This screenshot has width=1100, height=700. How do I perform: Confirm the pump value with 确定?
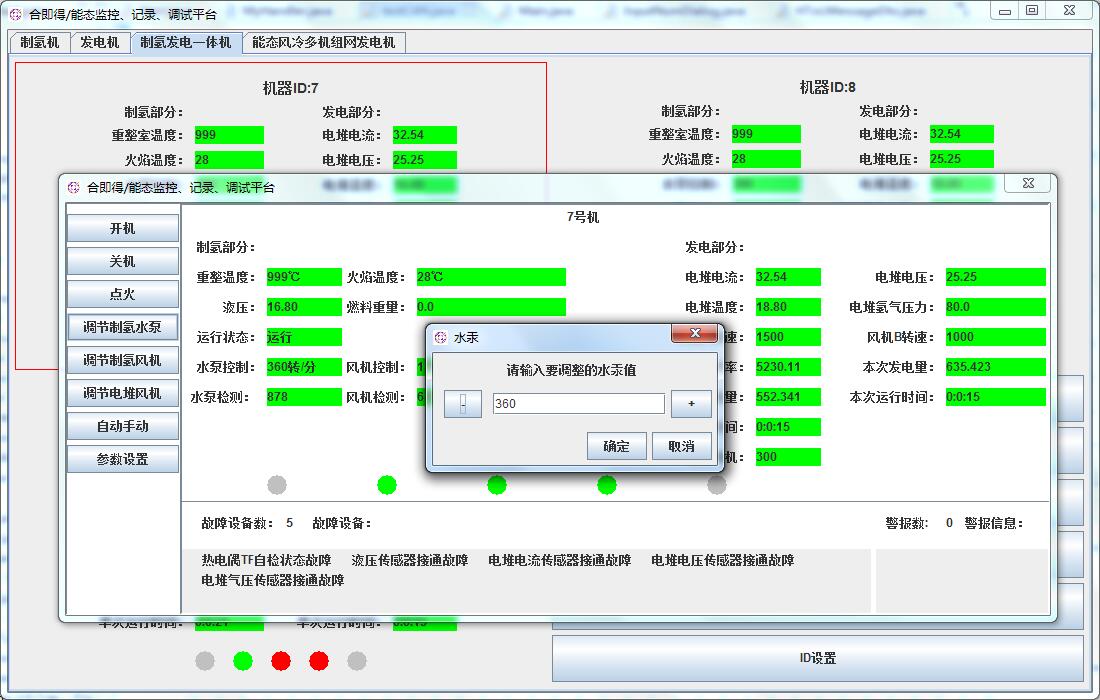[616, 446]
